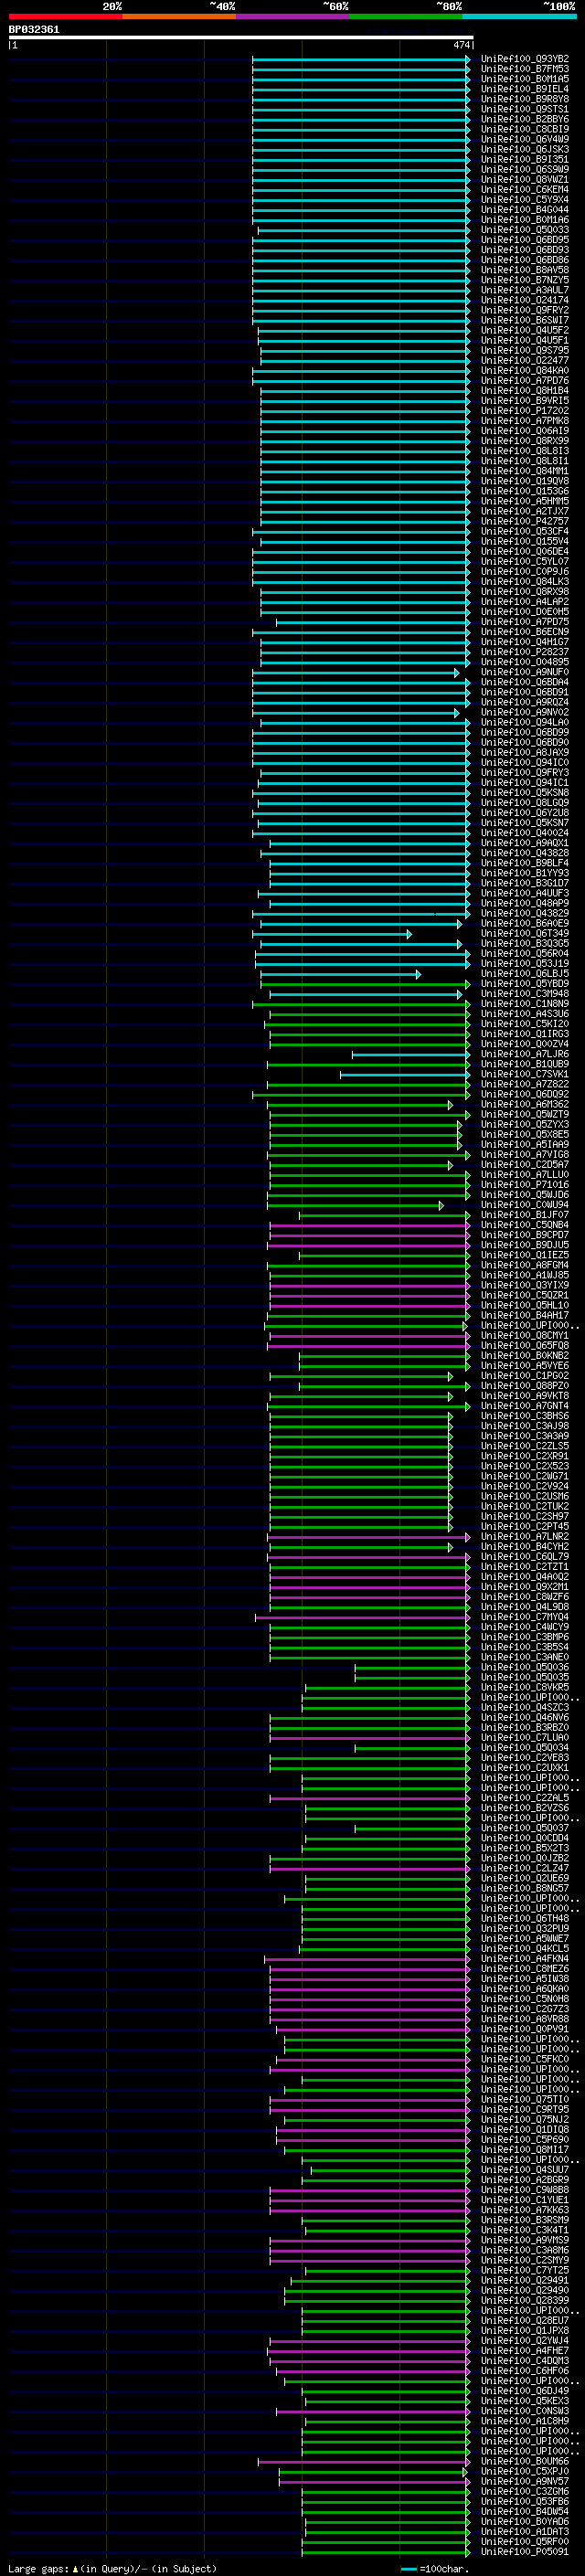Select hit UniRef100_O24174

tap(524, 300)
